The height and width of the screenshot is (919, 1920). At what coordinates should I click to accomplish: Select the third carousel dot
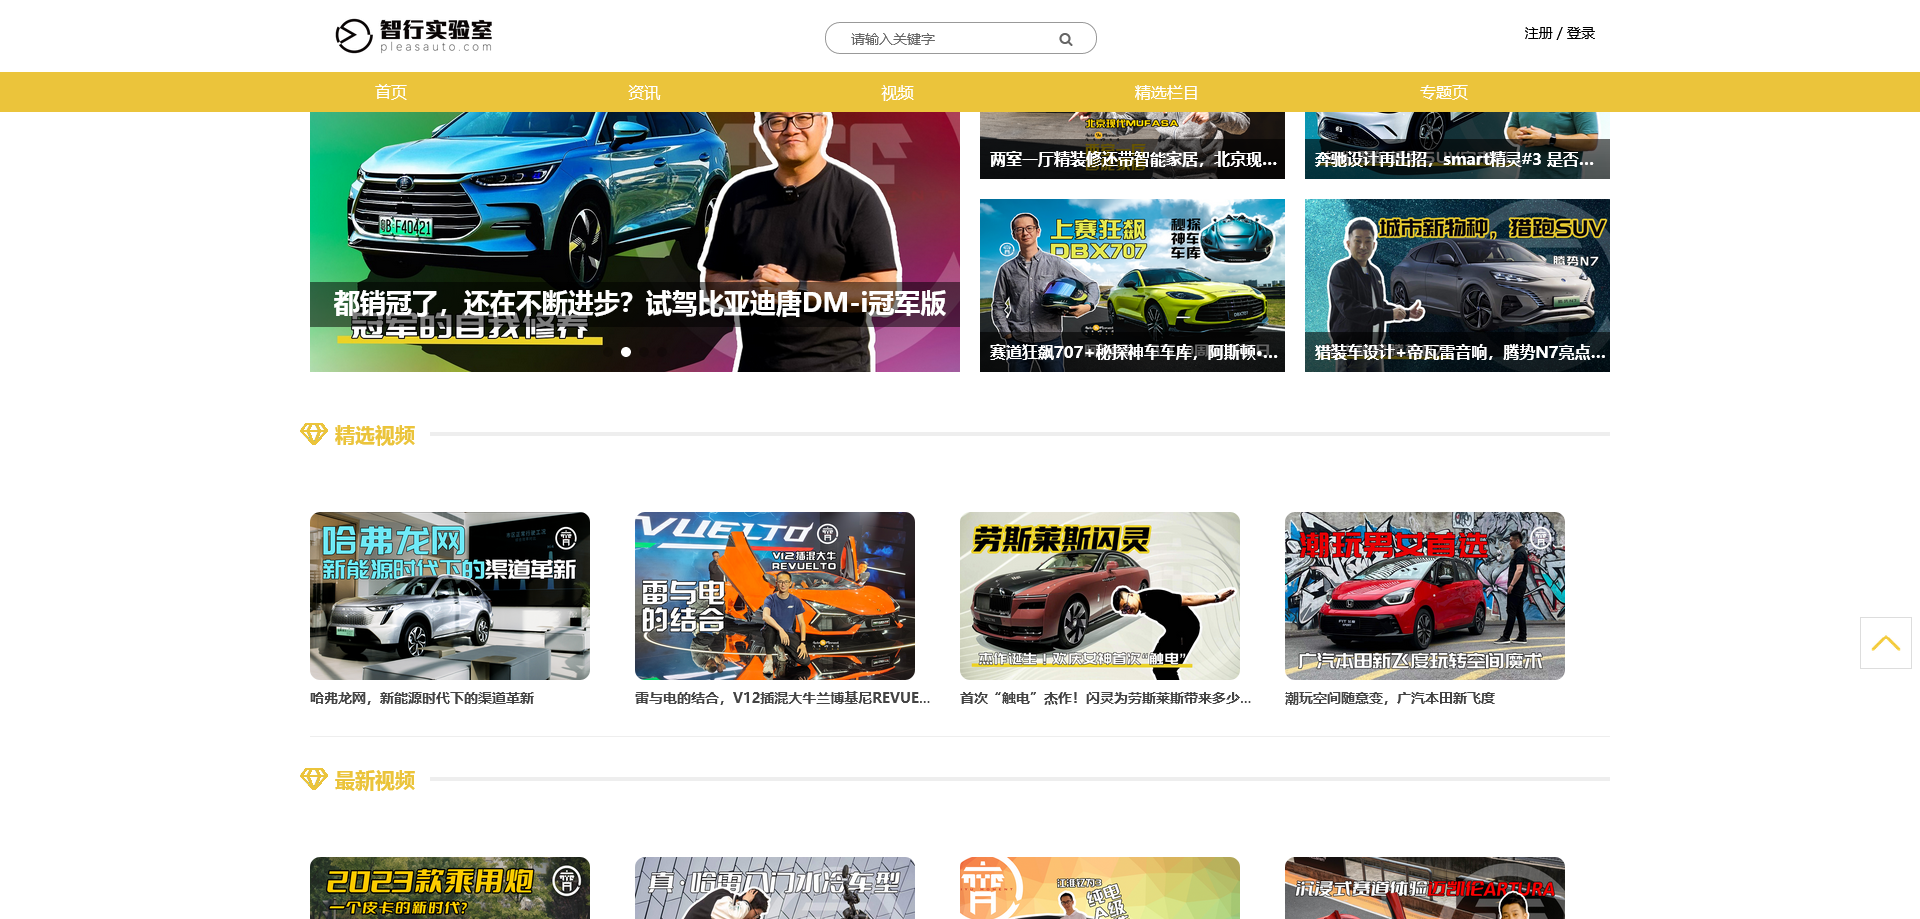(644, 352)
